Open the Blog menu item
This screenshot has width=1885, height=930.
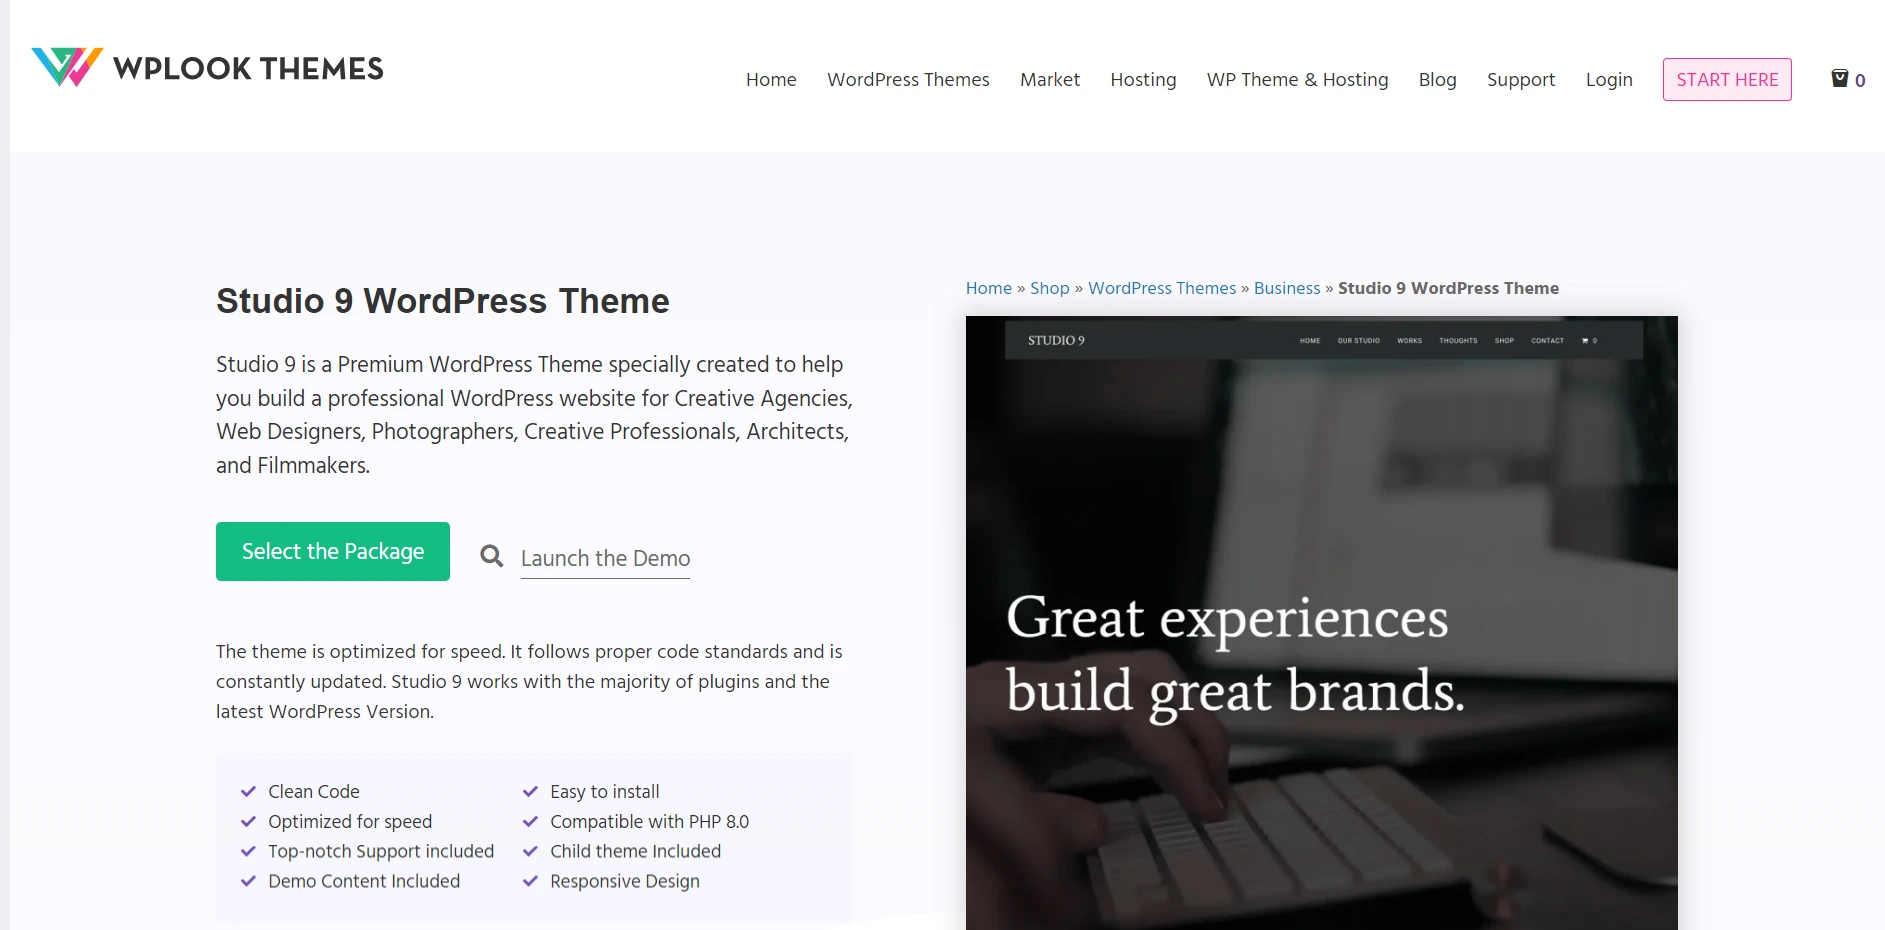coord(1437,79)
